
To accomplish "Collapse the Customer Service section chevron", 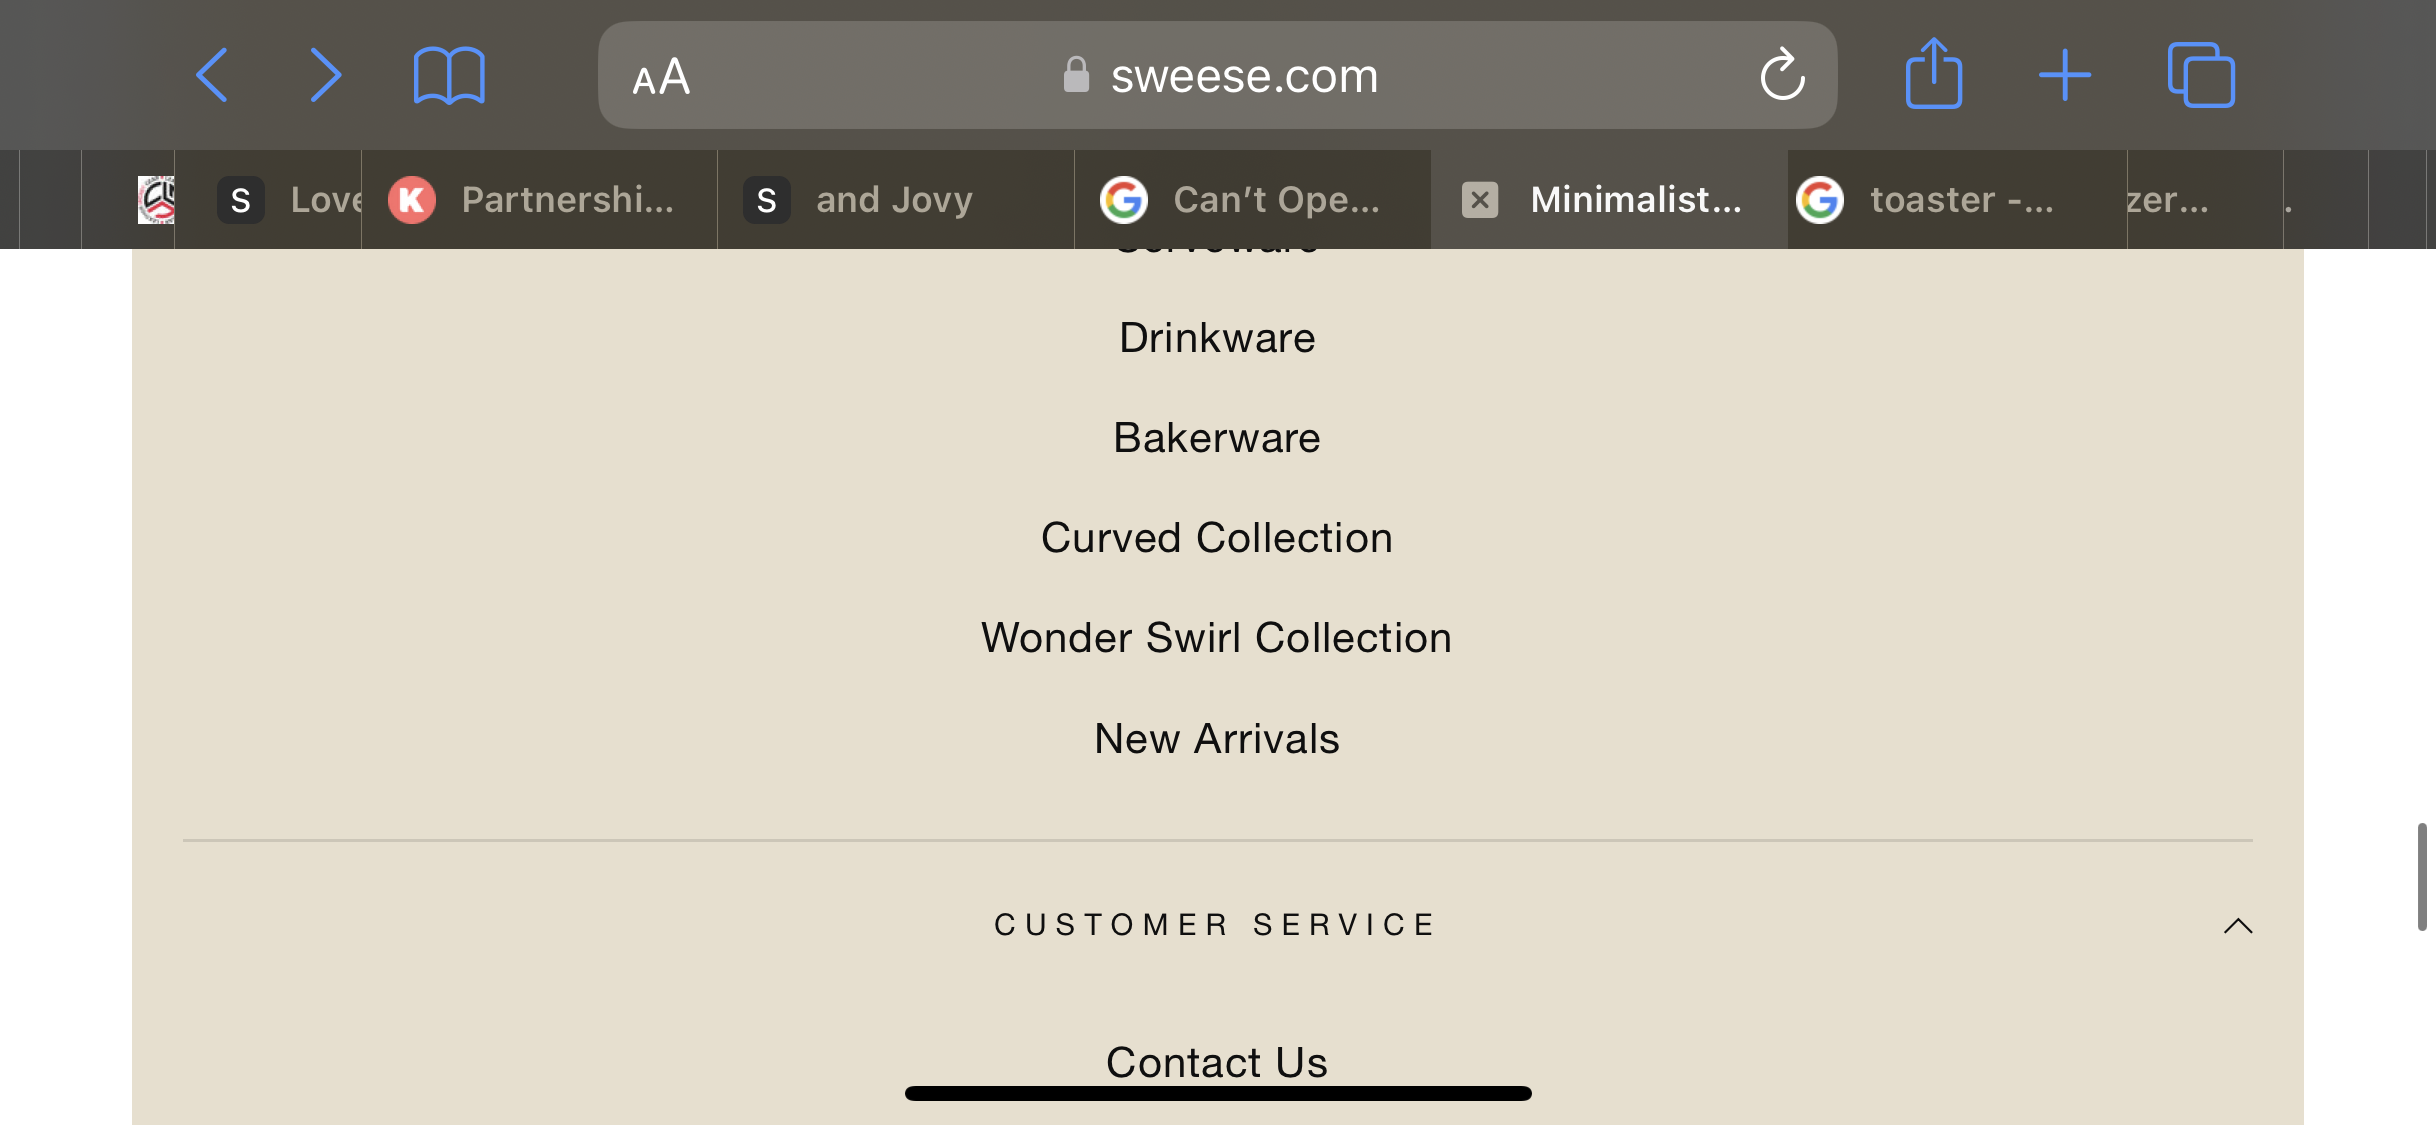I will pos(2238,926).
